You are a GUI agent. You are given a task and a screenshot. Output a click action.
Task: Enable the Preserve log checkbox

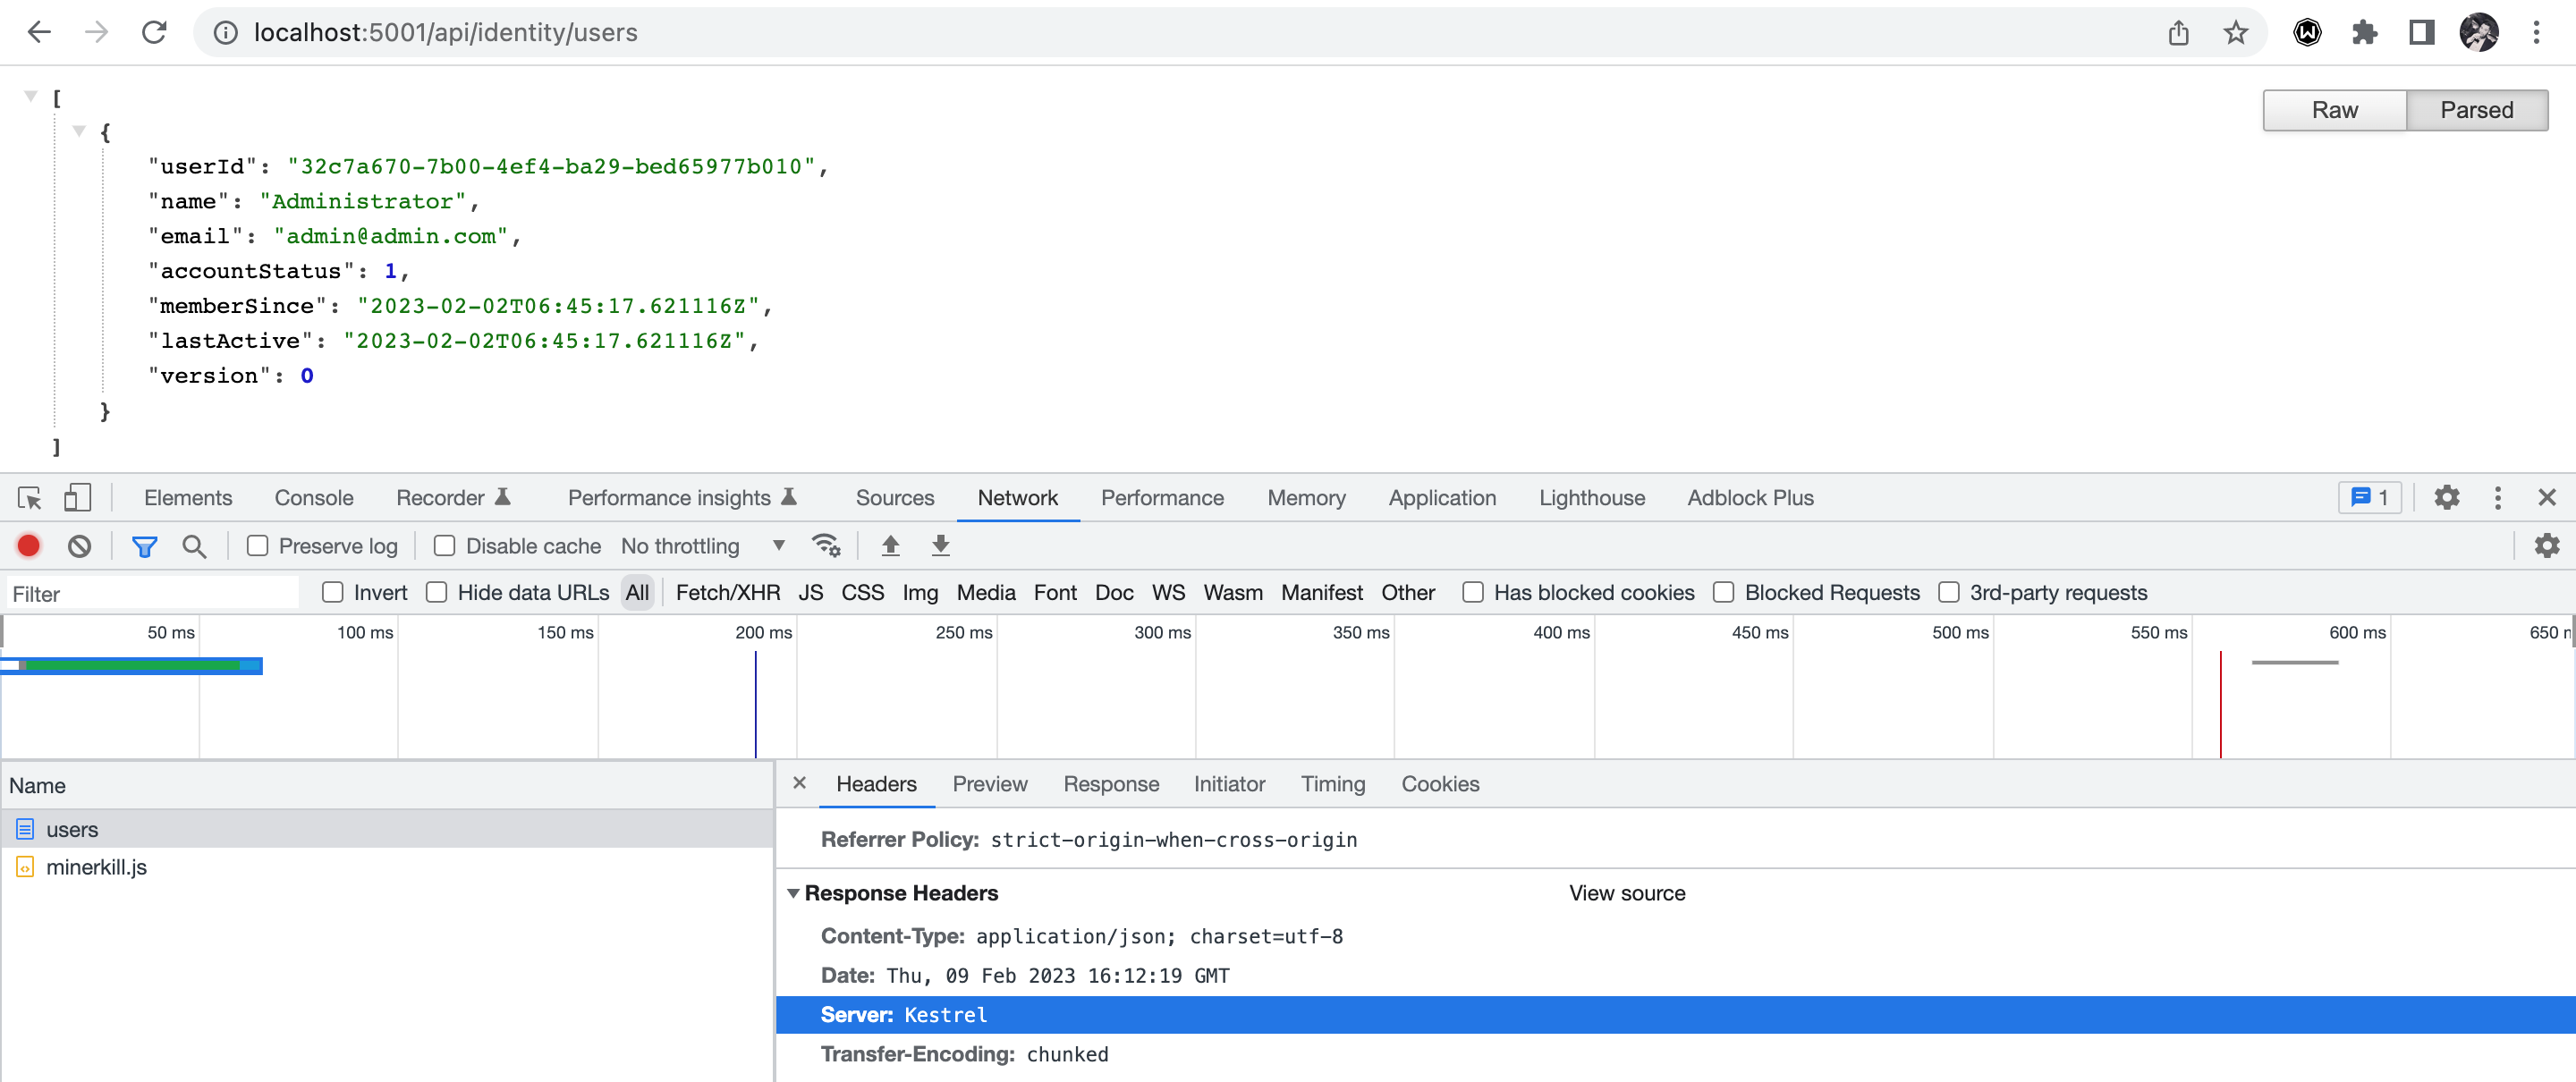[x=258, y=546]
